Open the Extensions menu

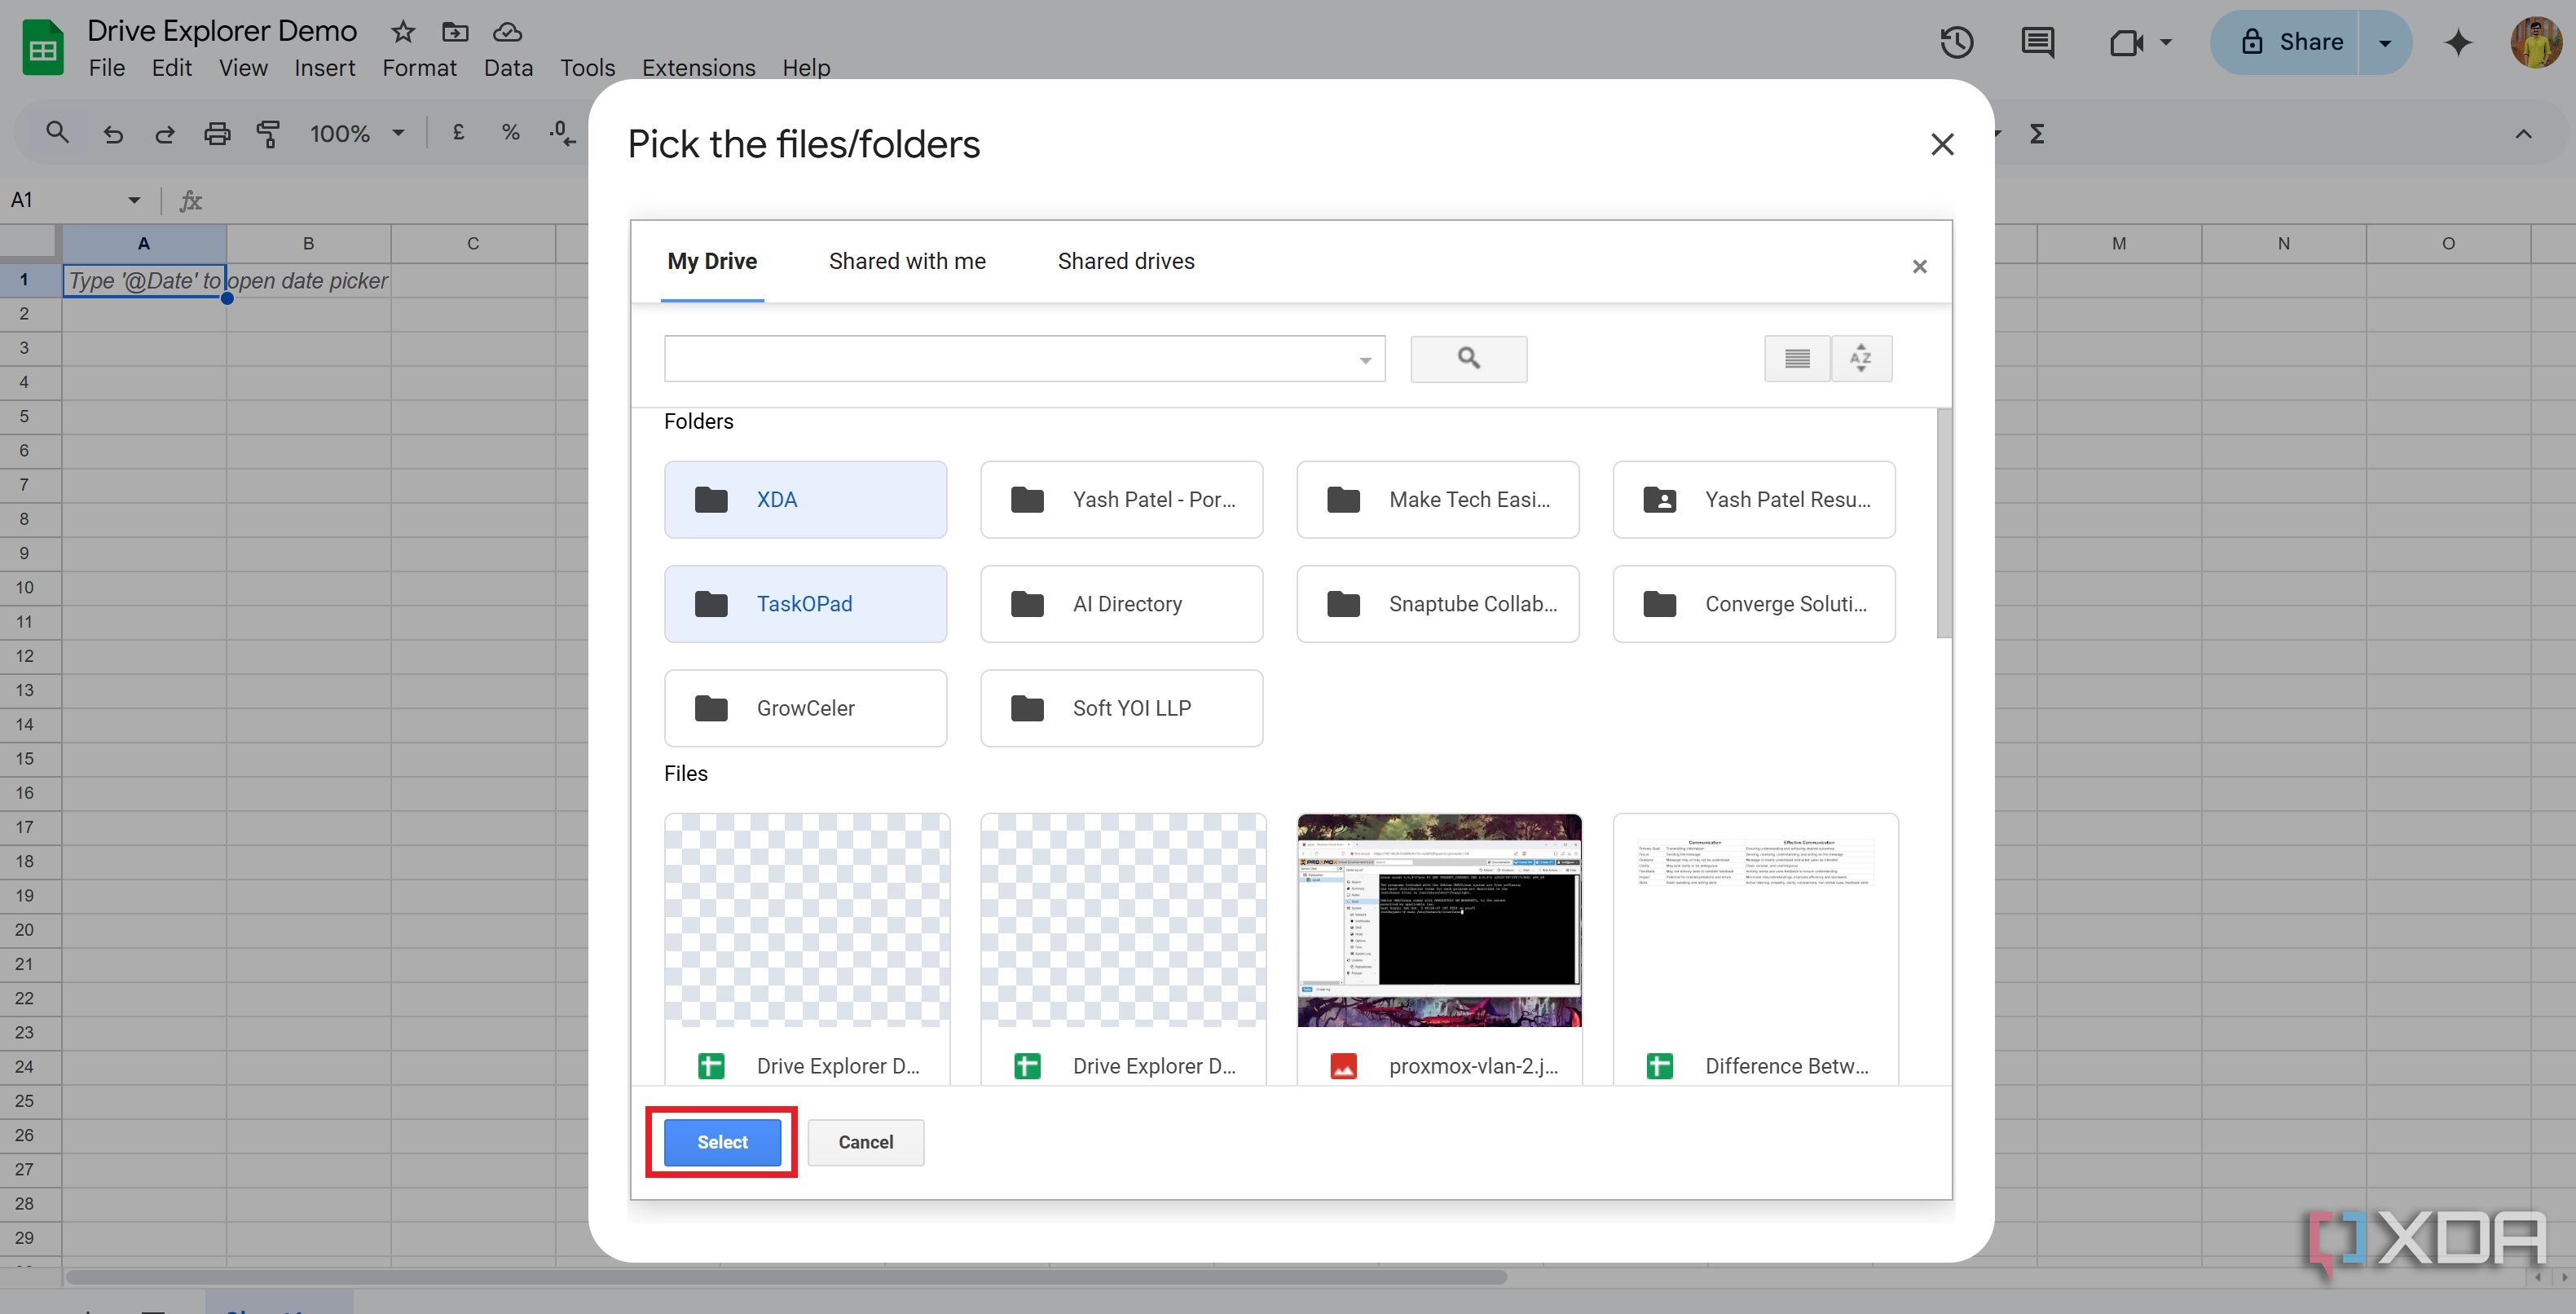point(698,67)
